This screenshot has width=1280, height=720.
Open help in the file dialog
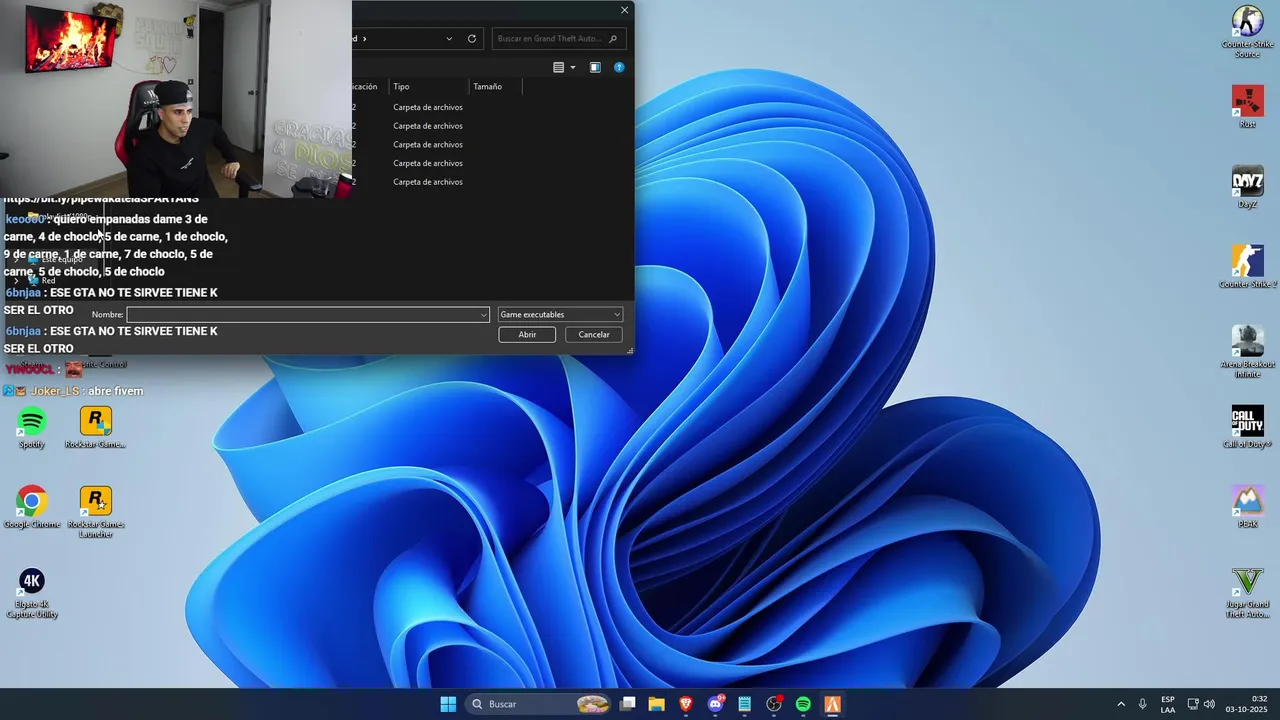pos(619,67)
